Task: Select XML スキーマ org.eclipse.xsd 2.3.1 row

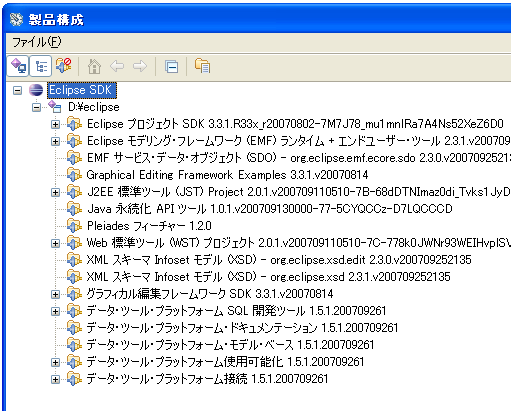Action: tap(268, 277)
